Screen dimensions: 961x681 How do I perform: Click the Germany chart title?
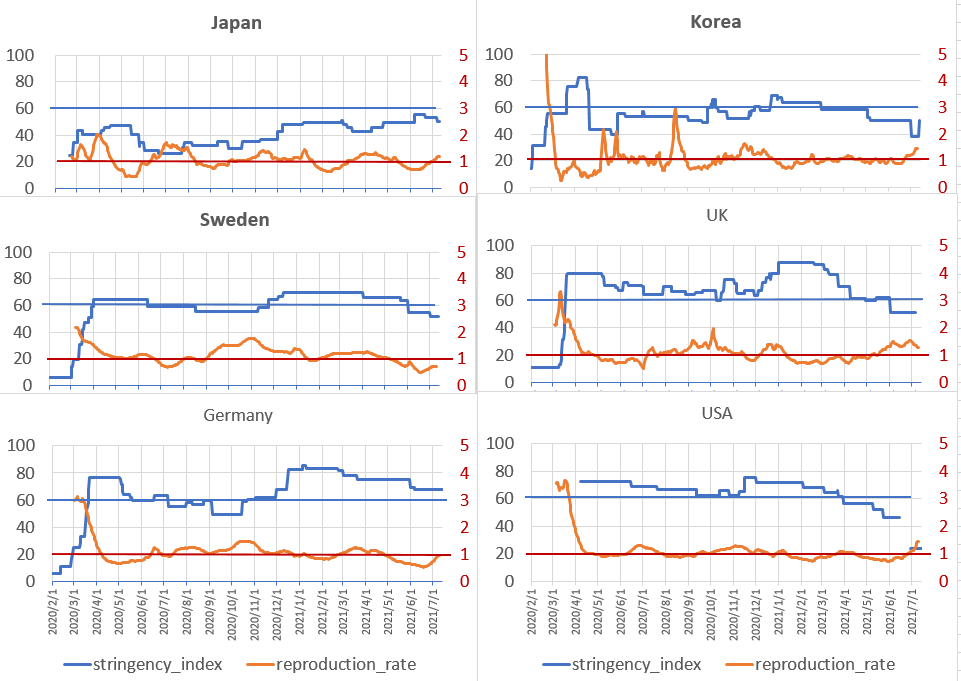click(237, 415)
